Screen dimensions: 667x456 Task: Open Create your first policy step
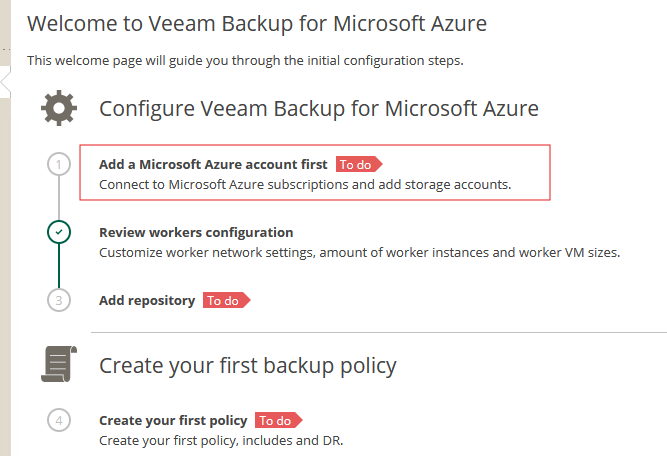(174, 420)
